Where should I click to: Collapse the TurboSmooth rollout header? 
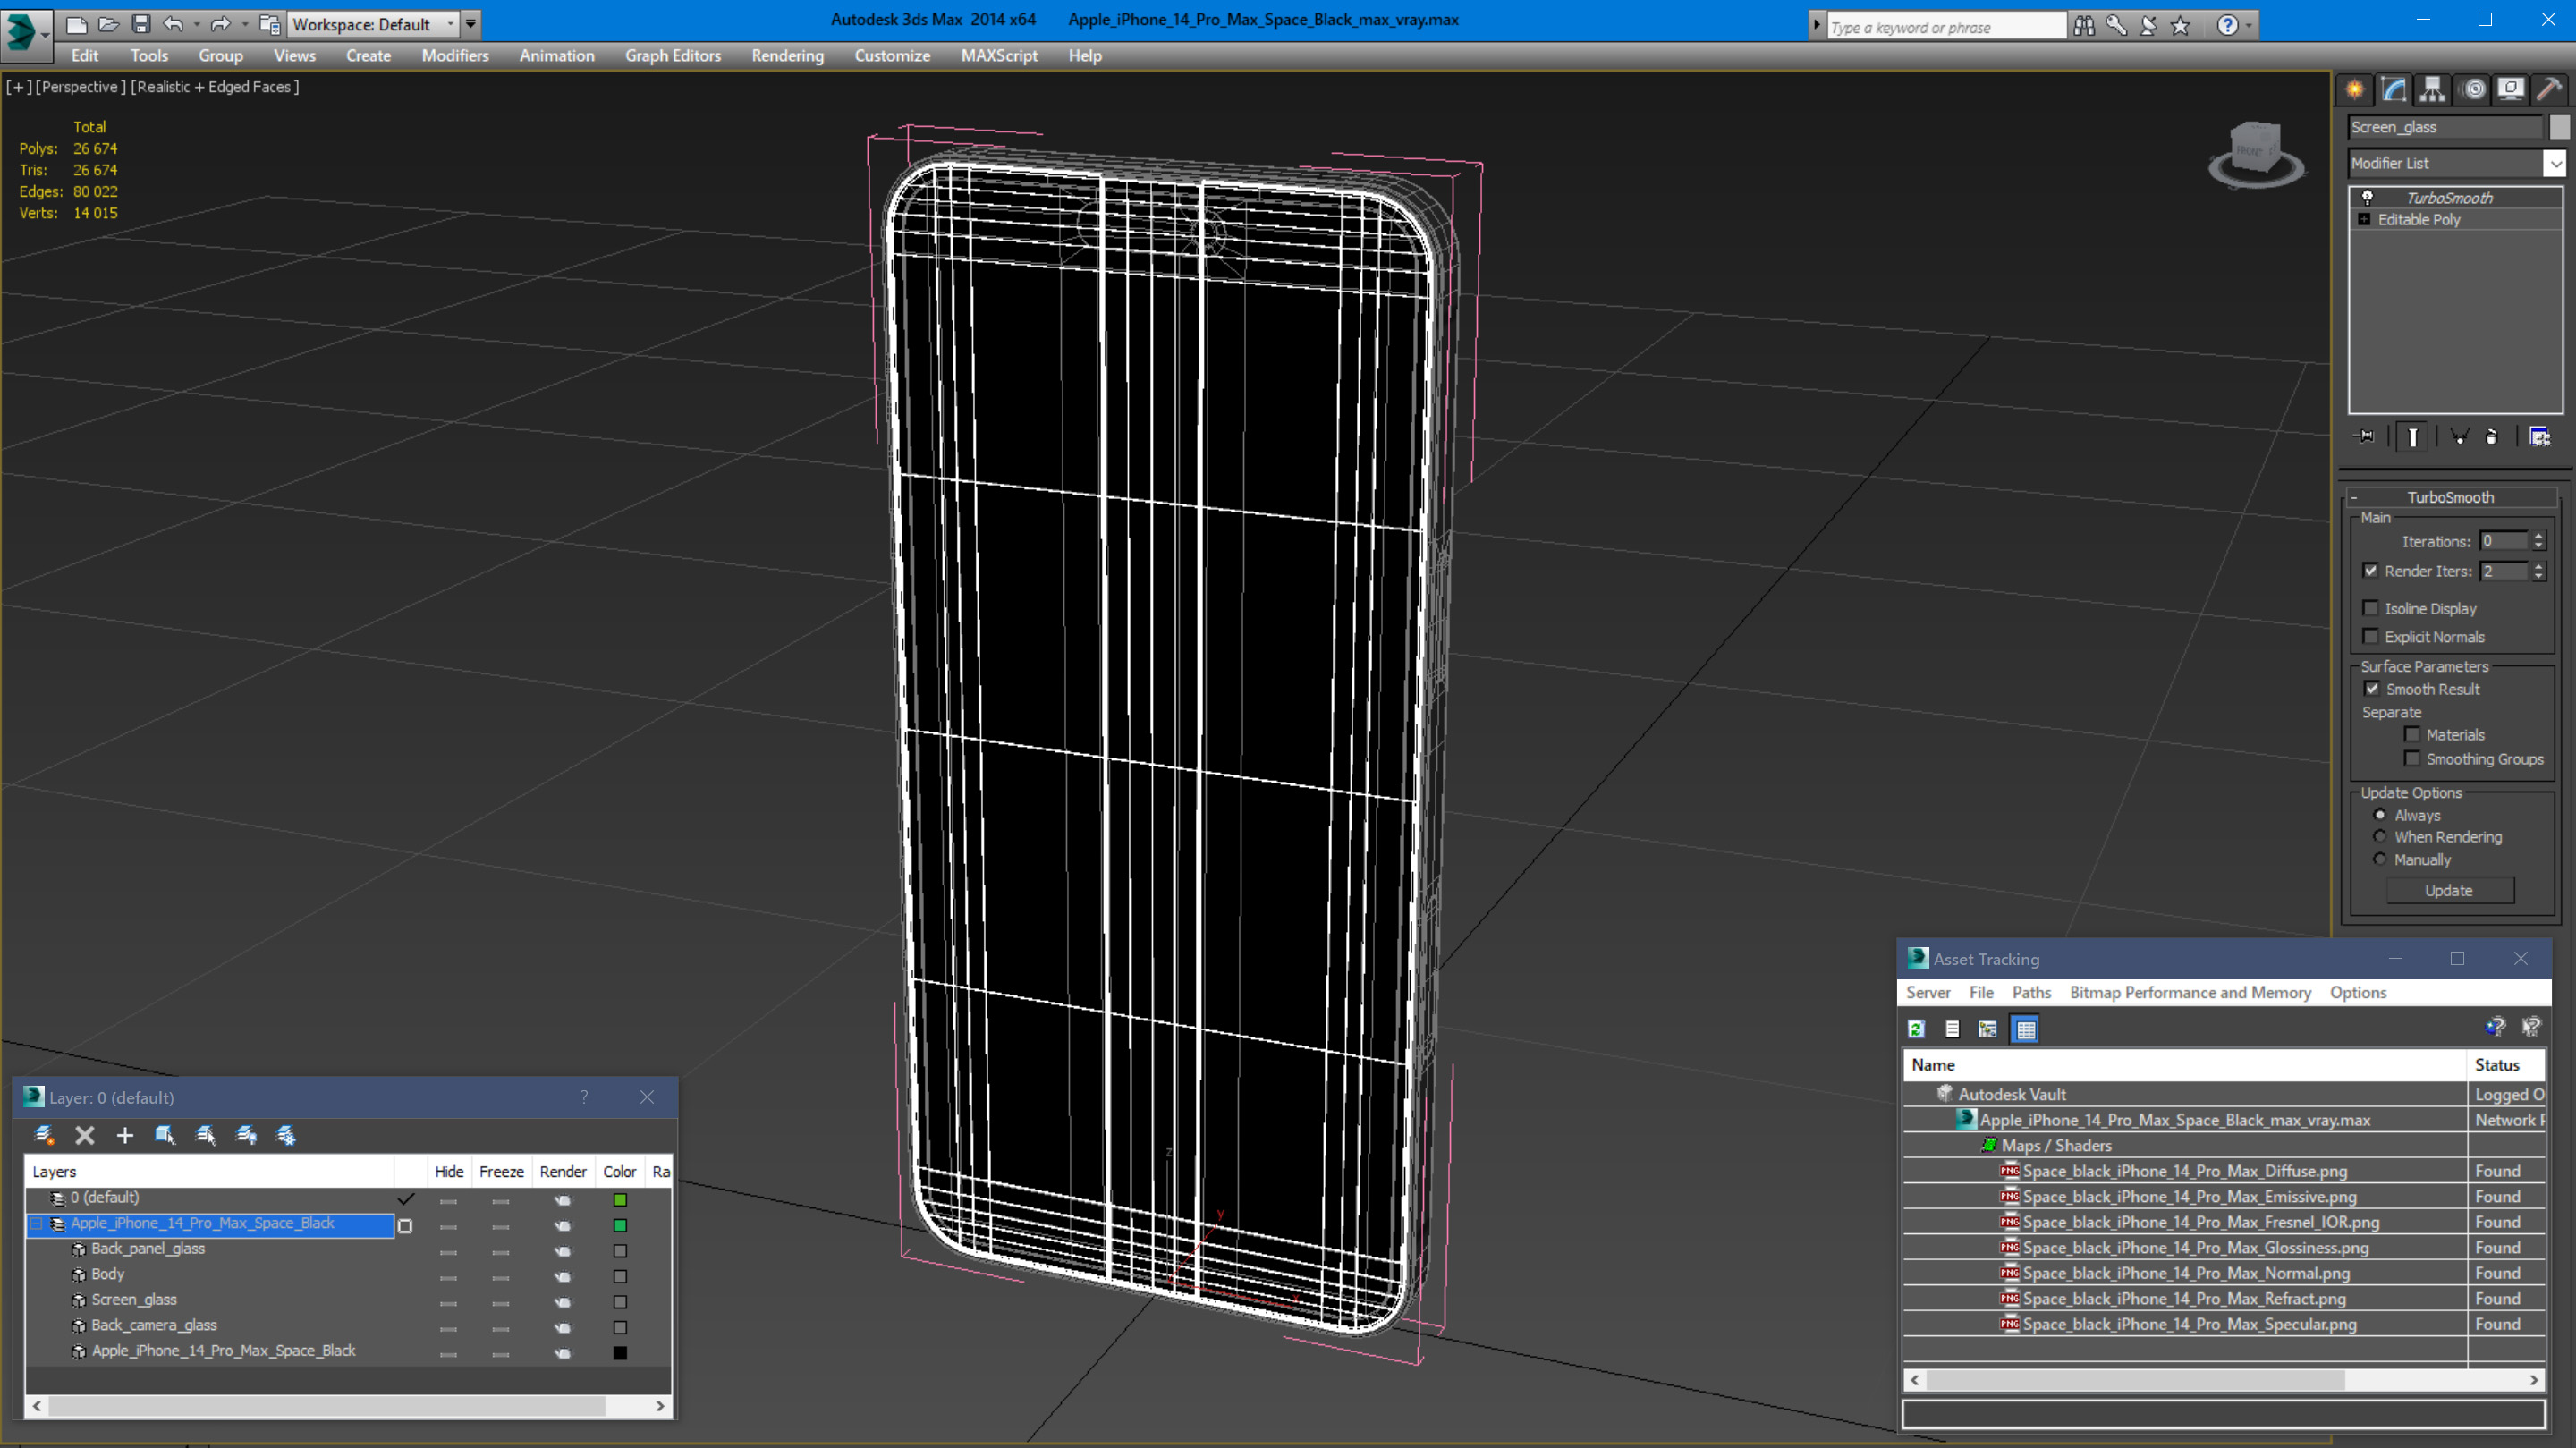click(2449, 497)
